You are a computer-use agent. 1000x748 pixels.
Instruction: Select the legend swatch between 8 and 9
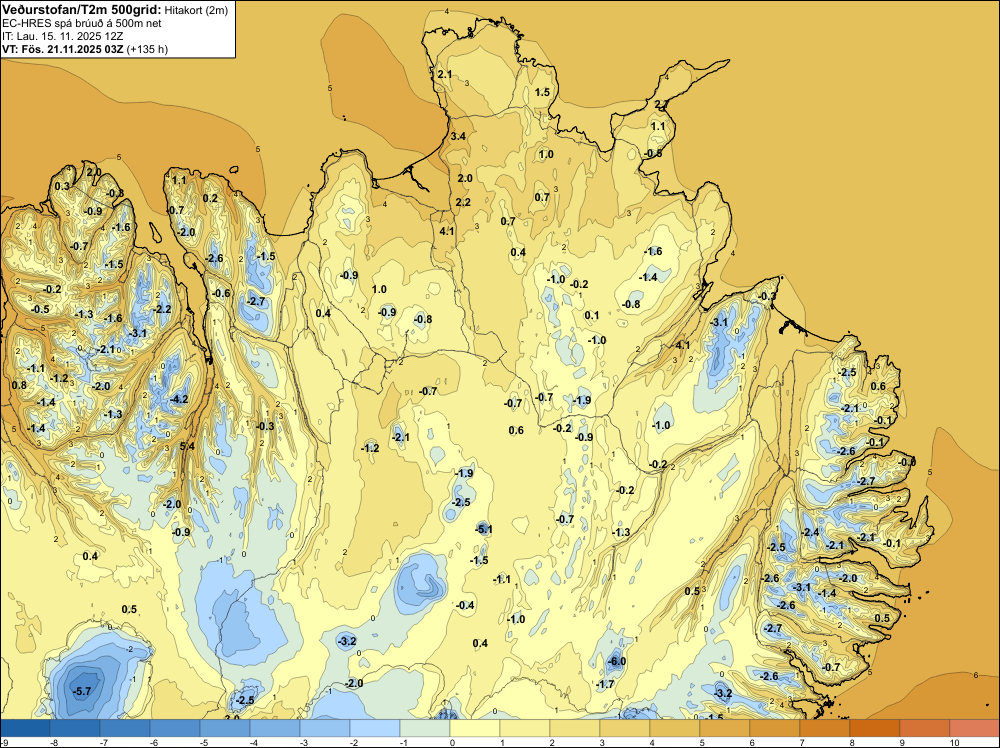[x=875, y=728]
